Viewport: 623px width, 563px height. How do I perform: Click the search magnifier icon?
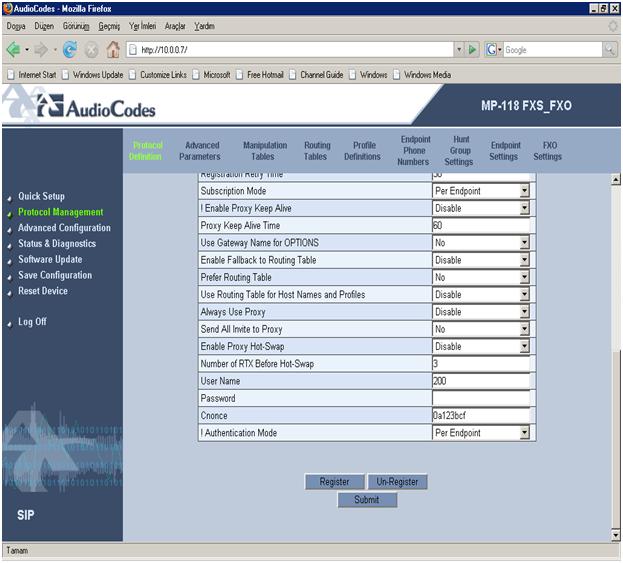tap(610, 49)
